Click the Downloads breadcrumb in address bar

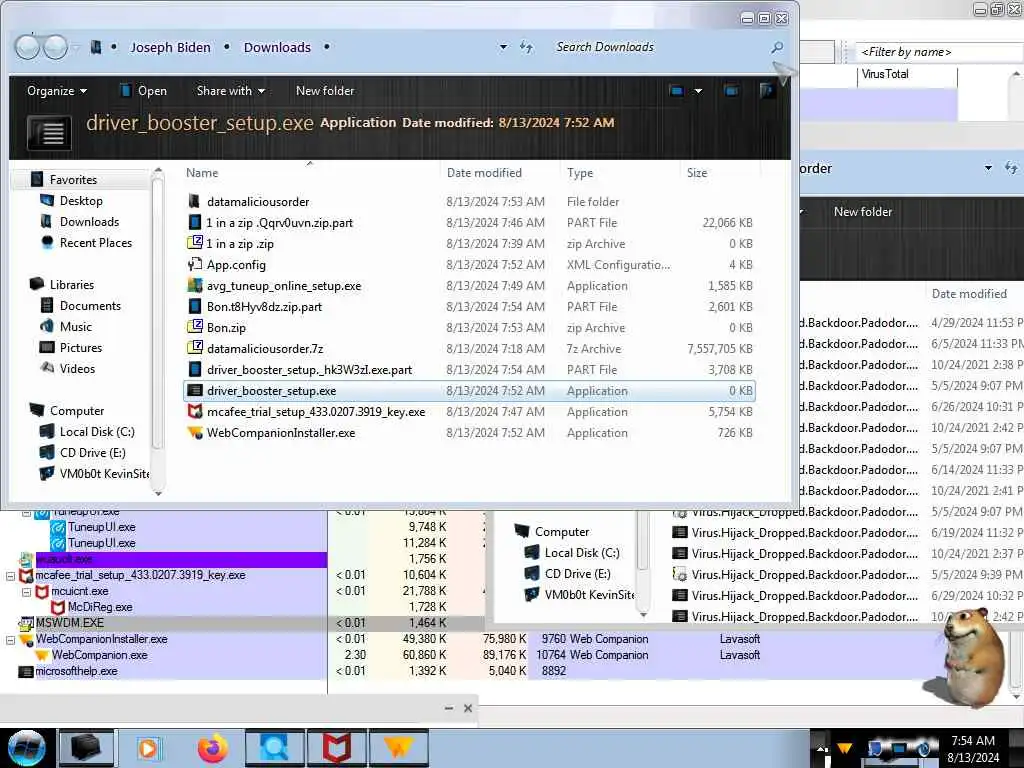pyautogui.click(x=277, y=47)
